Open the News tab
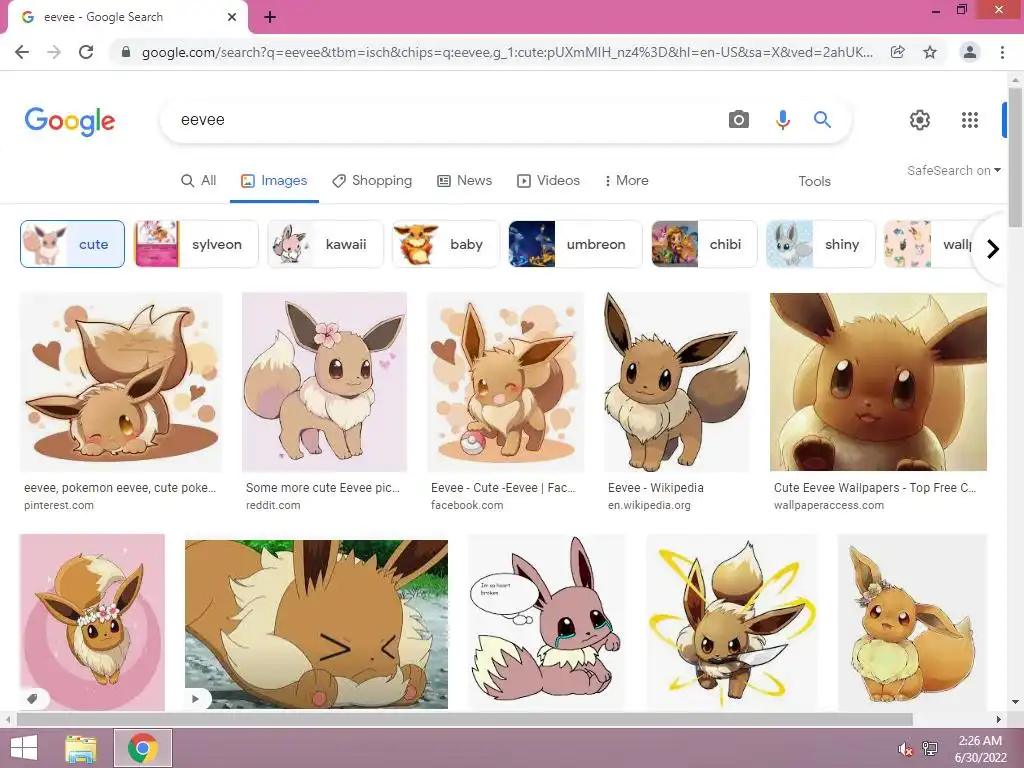 (464, 180)
